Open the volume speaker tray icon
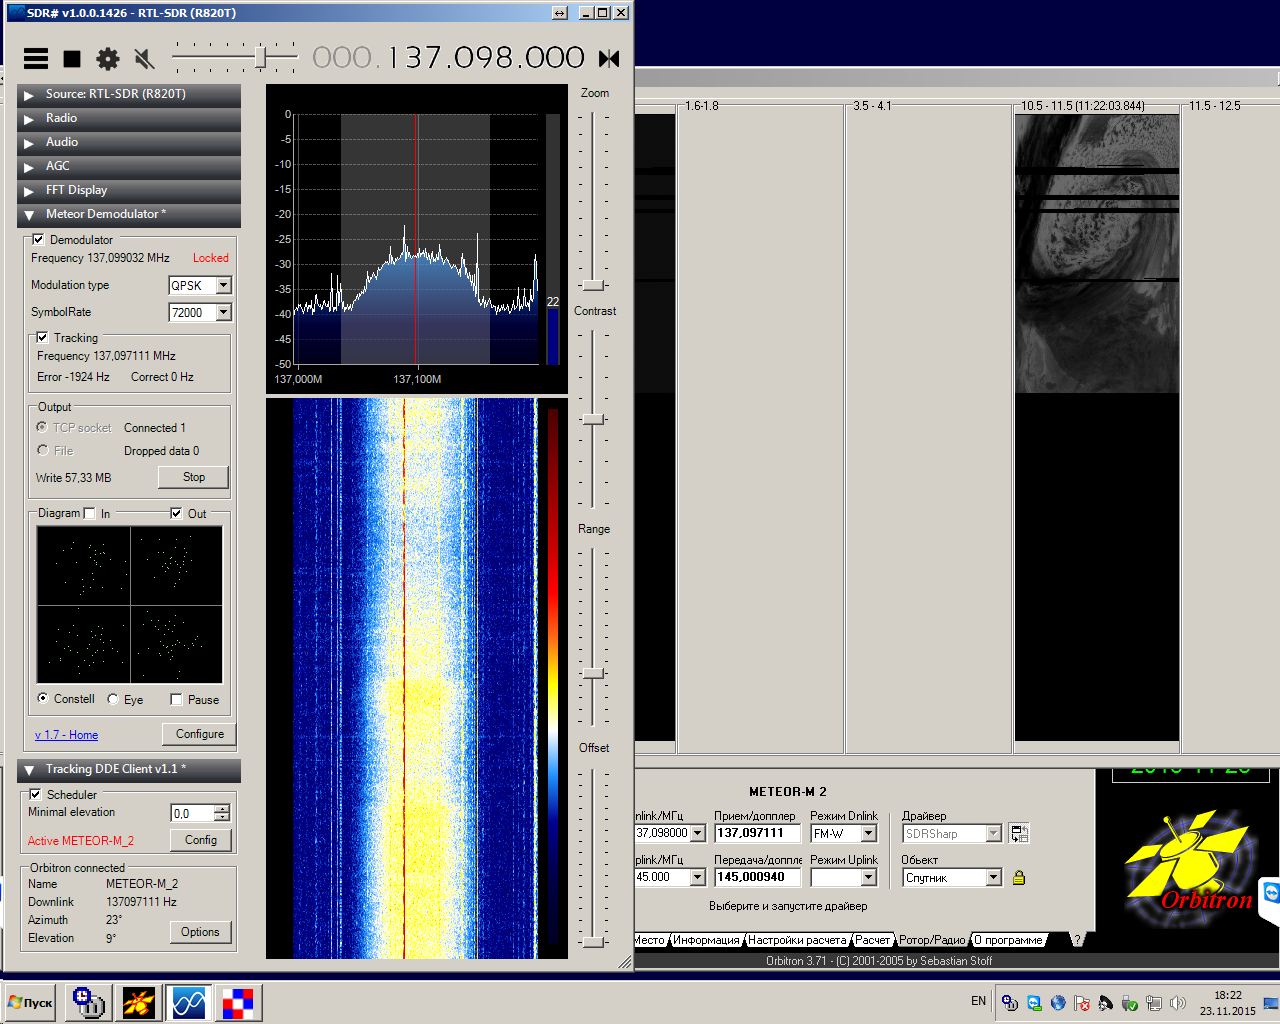The image size is (1280, 1024). 1178,1003
